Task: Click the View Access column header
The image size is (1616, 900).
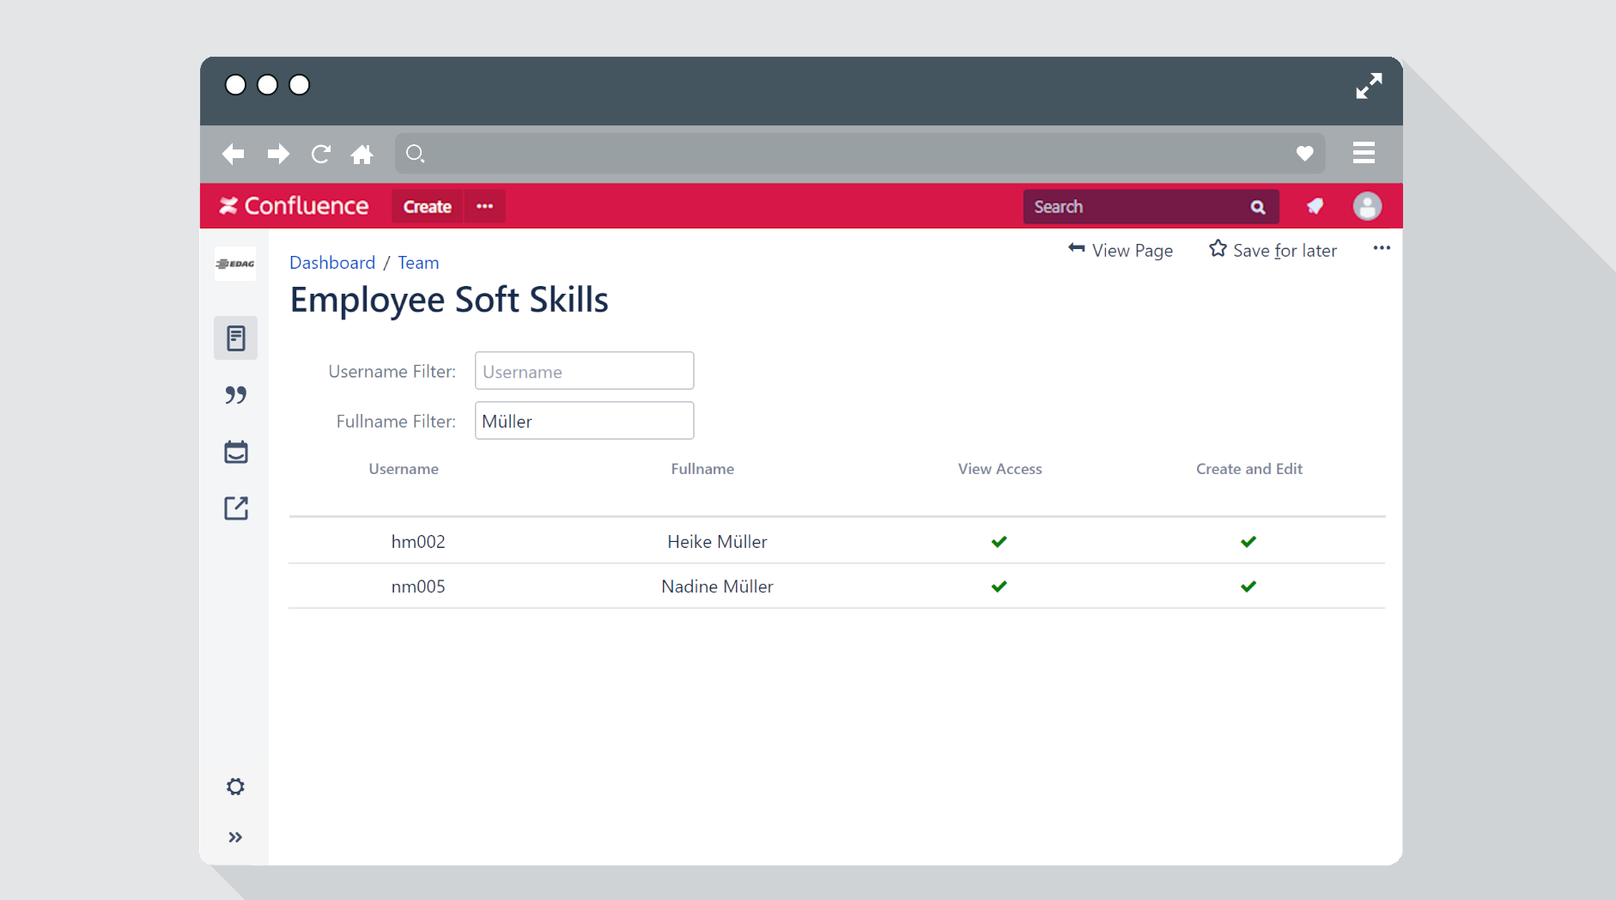Action: point(1000,469)
